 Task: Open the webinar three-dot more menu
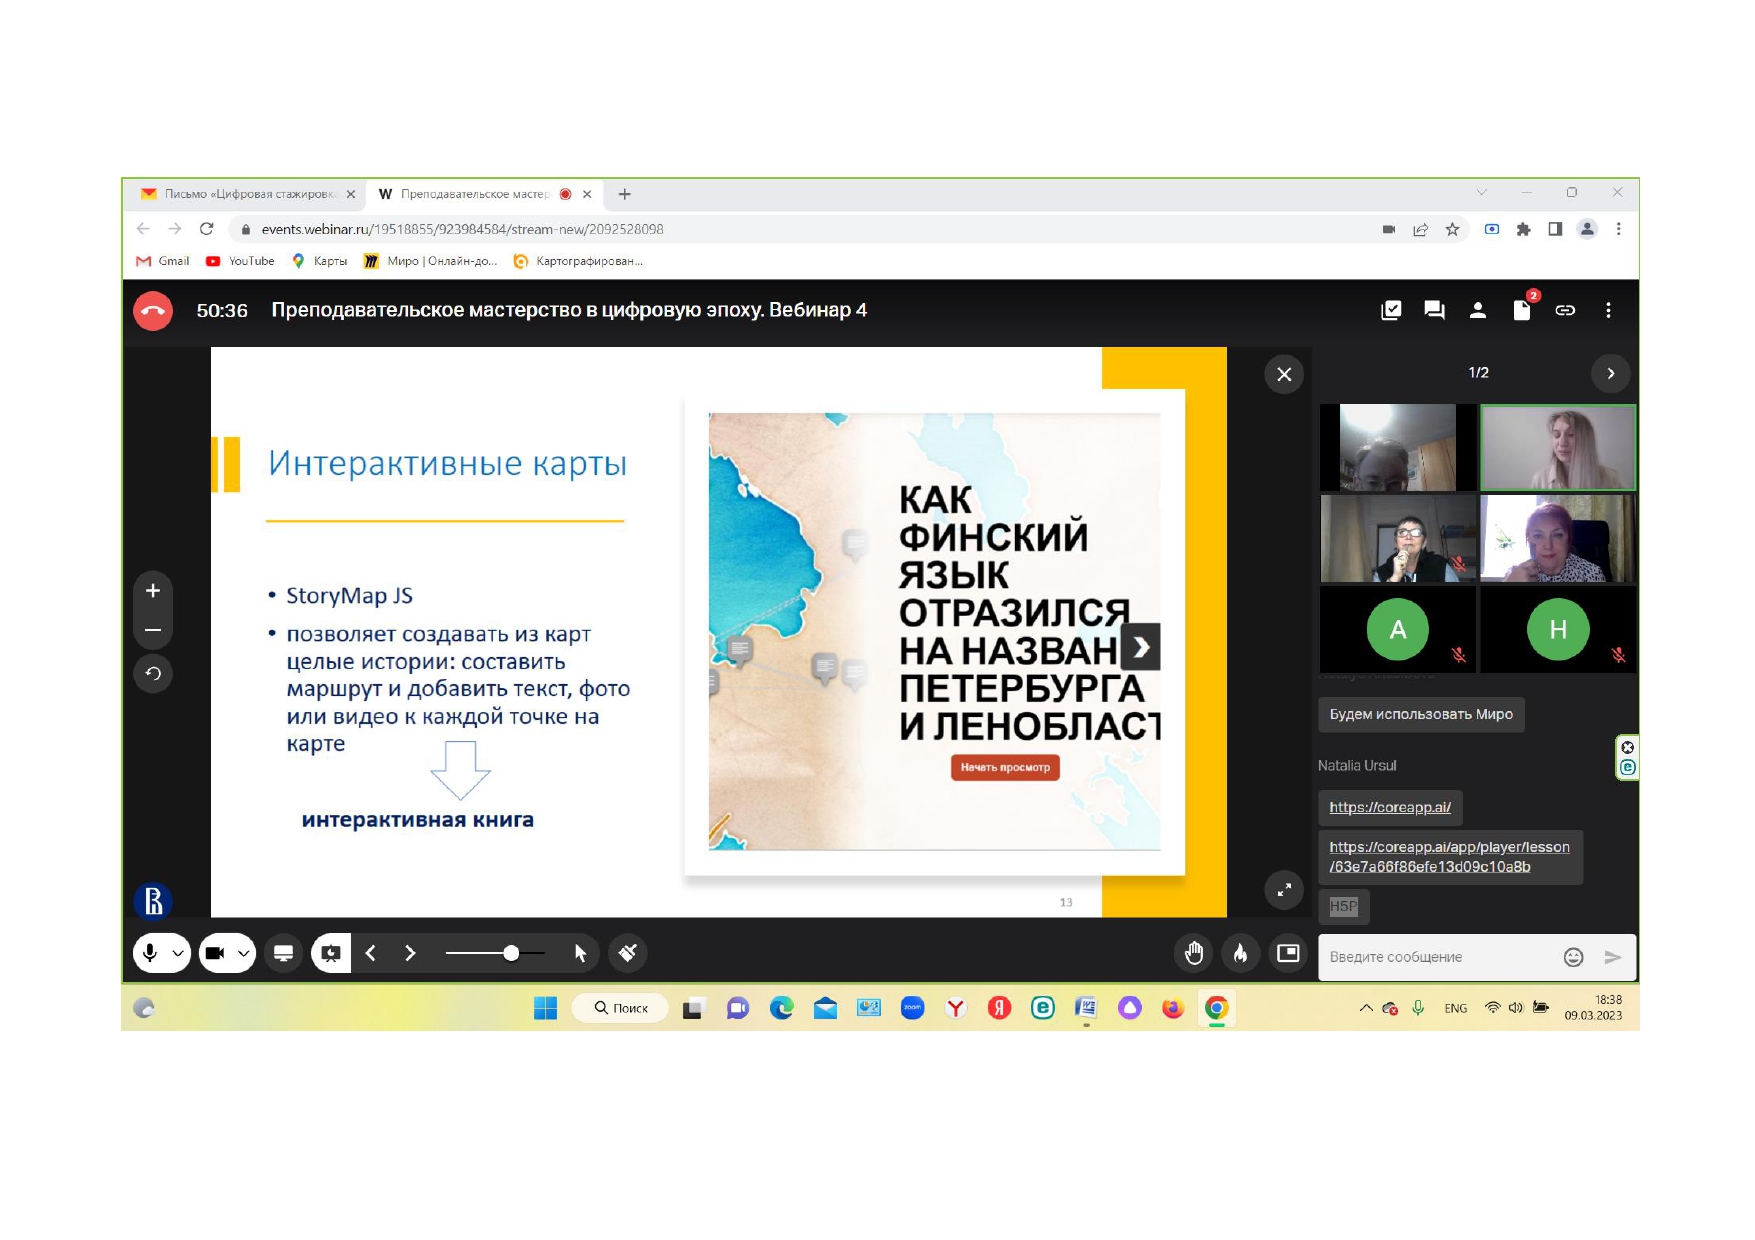1608,310
